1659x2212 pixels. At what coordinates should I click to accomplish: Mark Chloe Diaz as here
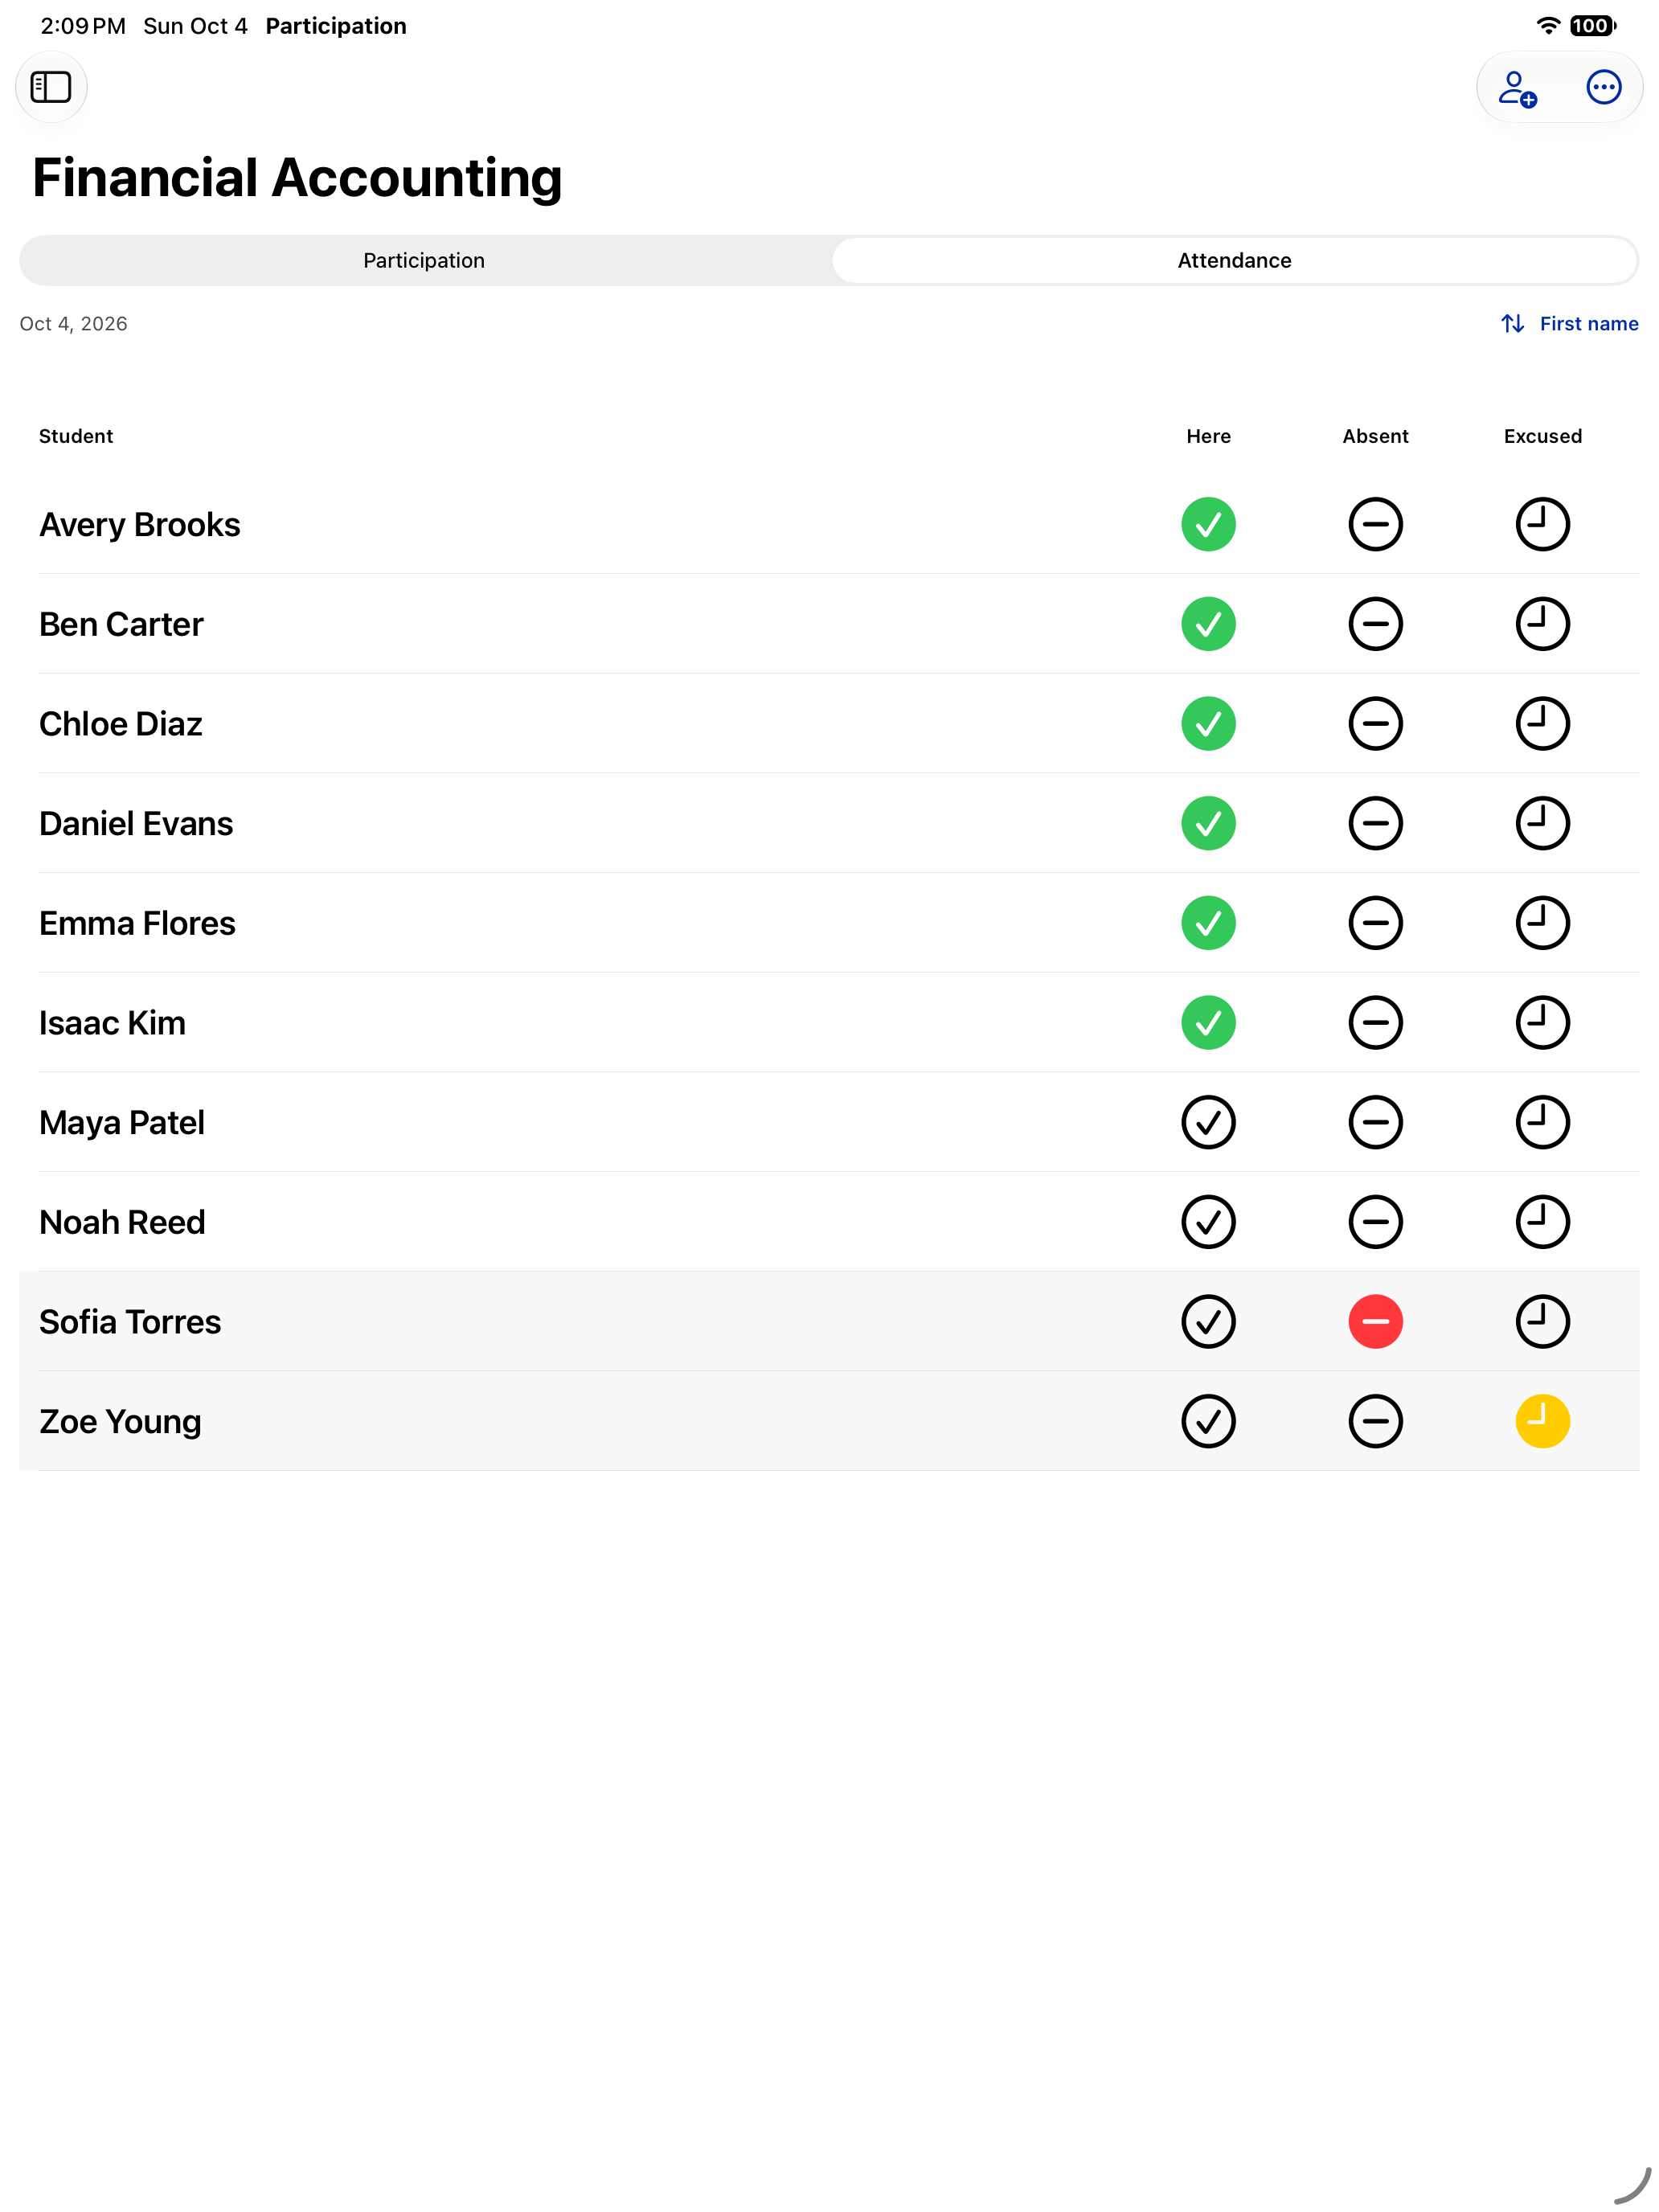point(1208,723)
